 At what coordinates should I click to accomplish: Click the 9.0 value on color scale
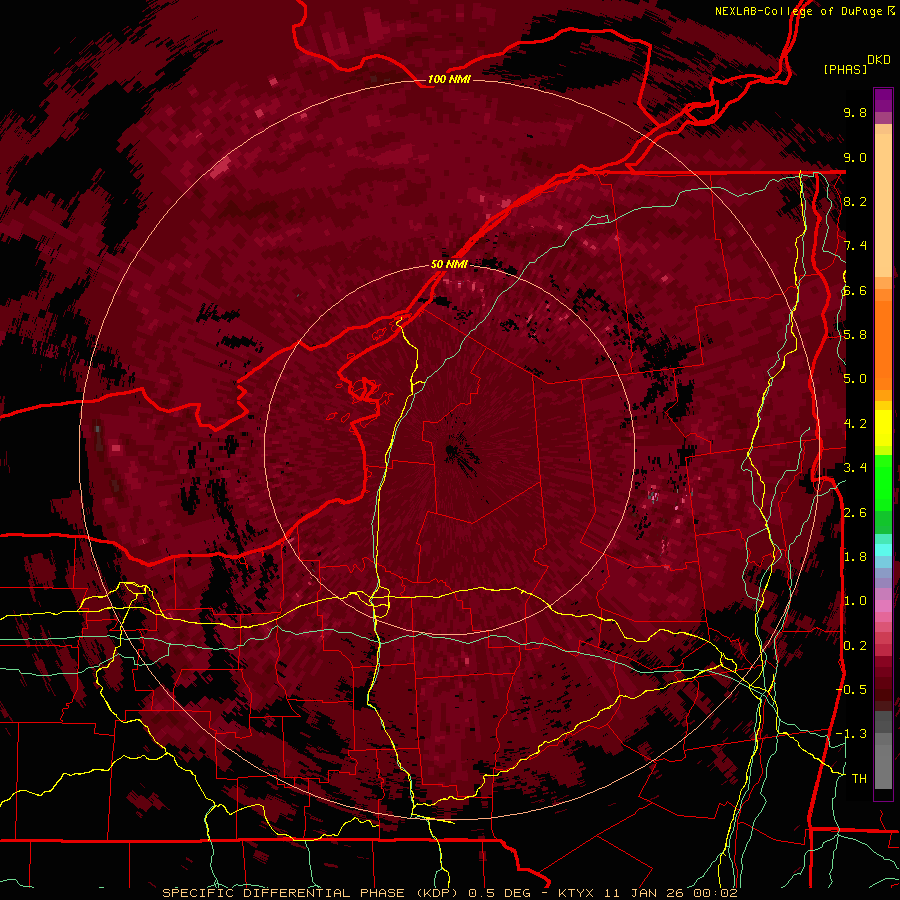(855, 157)
